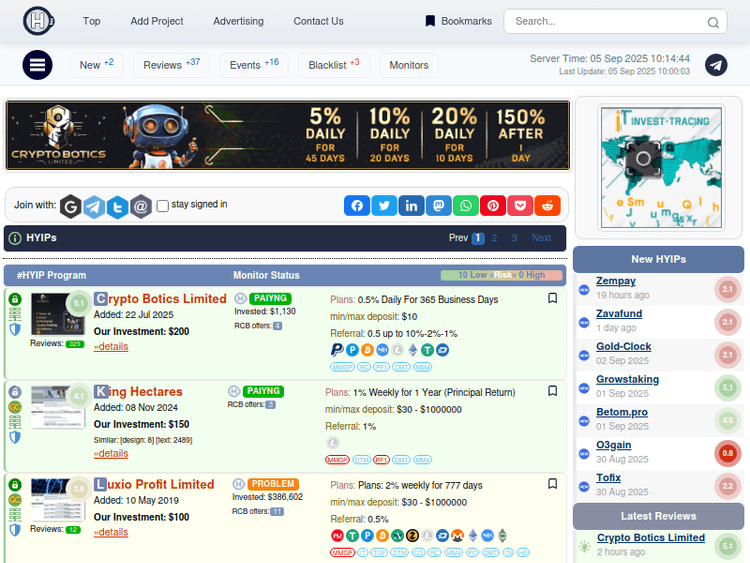Bookmark the Crypto Botics Limited listing
Image resolution: width=750 pixels, height=563 pixels.
tap(552, 298)
